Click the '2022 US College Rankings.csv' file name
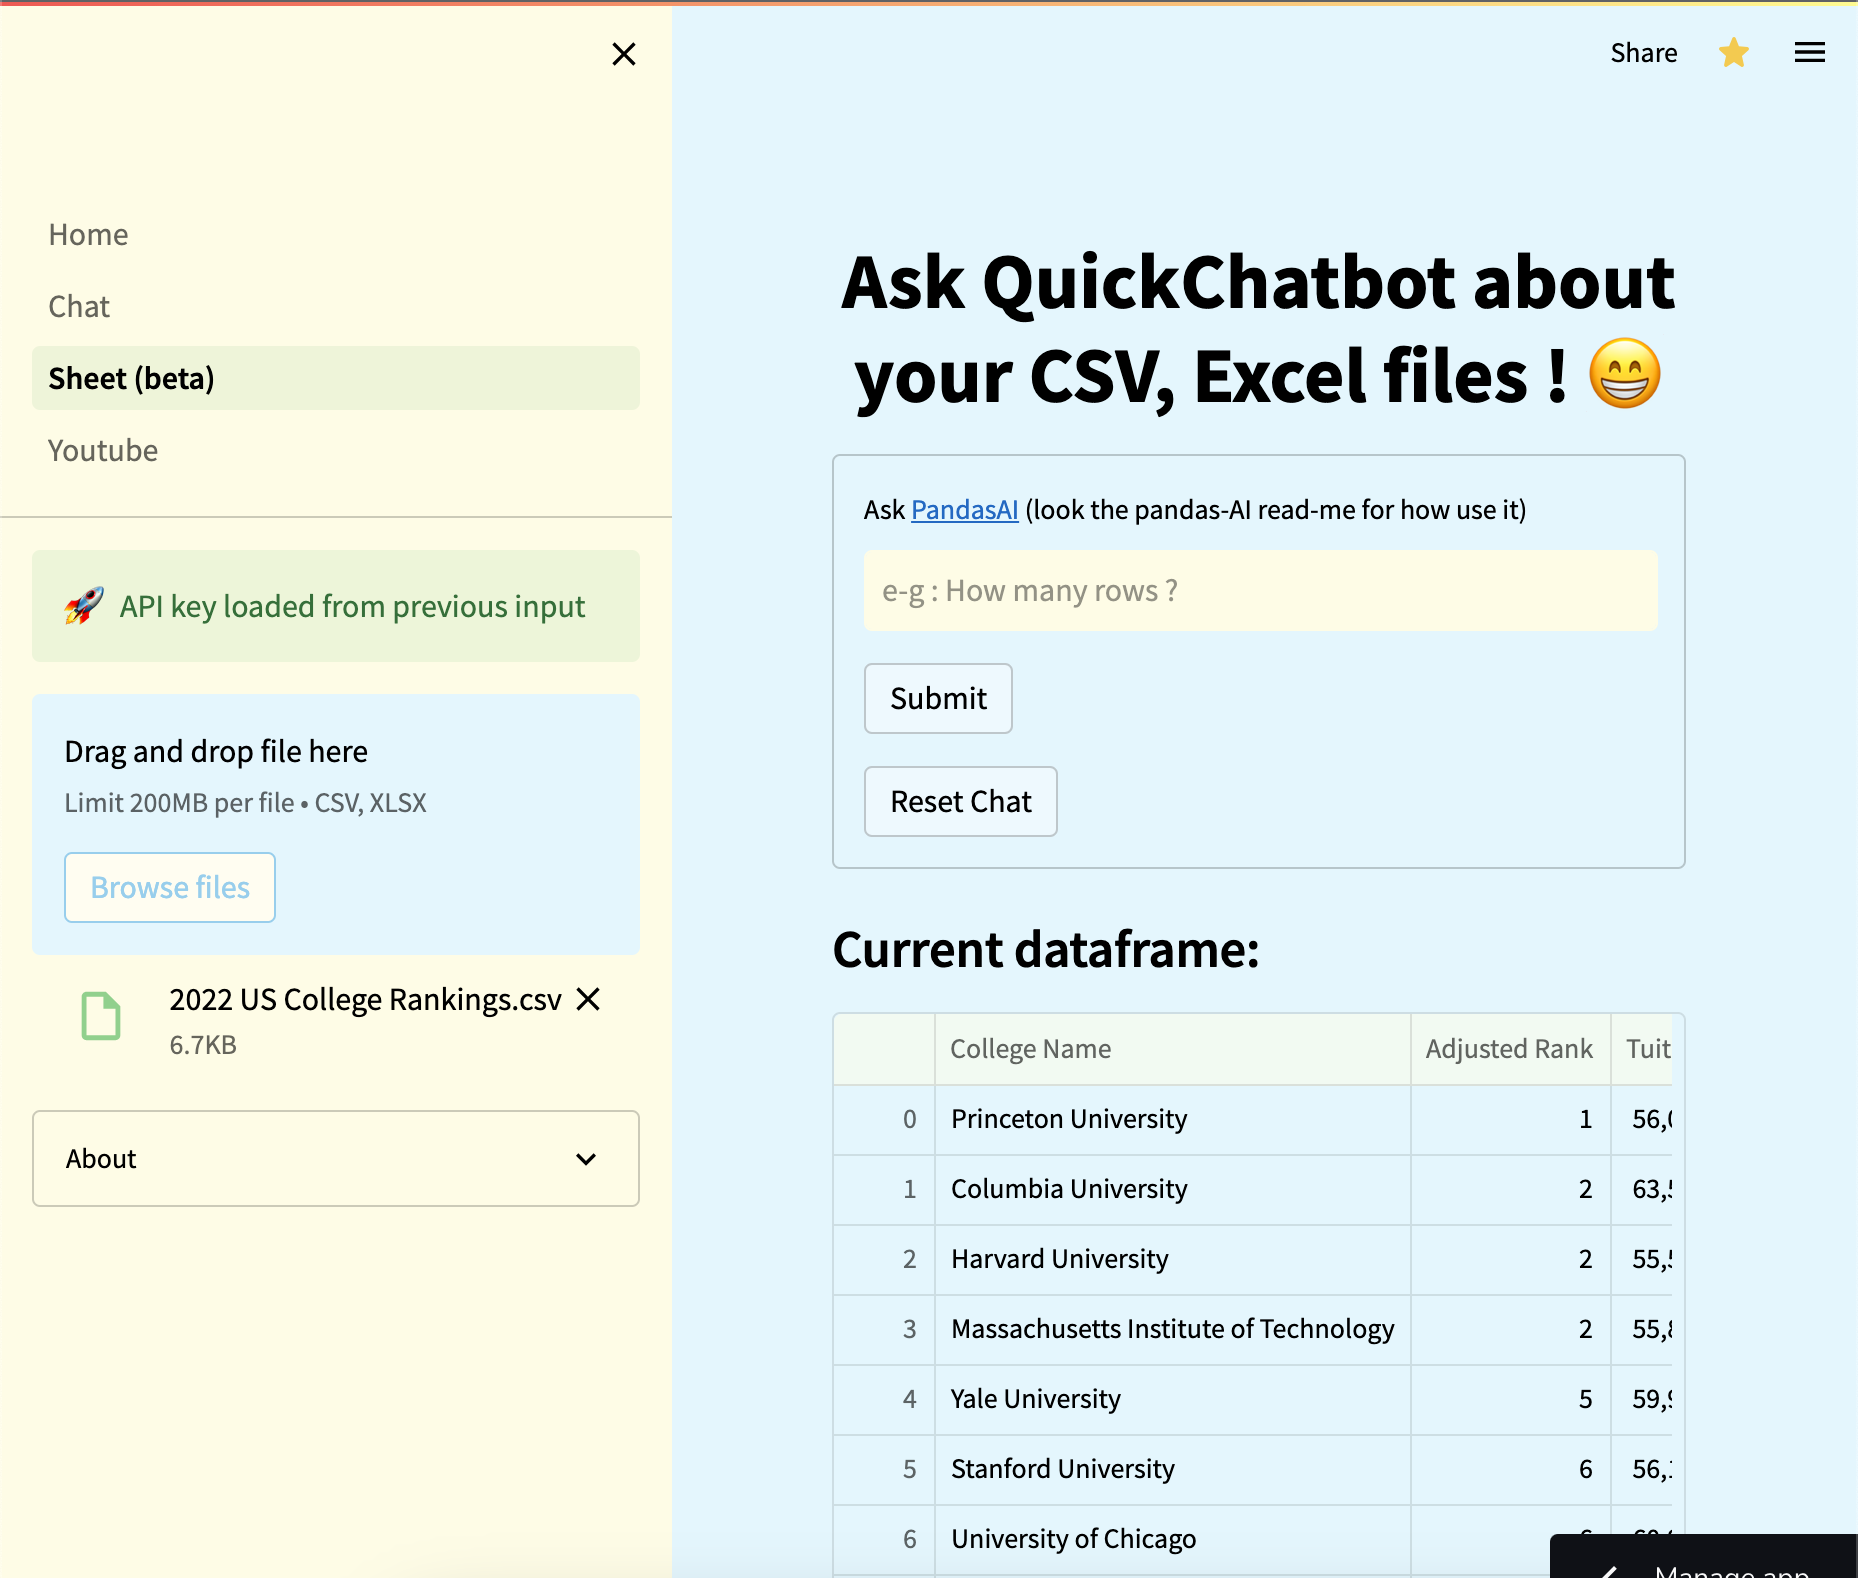Viewport: 1858px width, 1578px height. (365, 1000)
